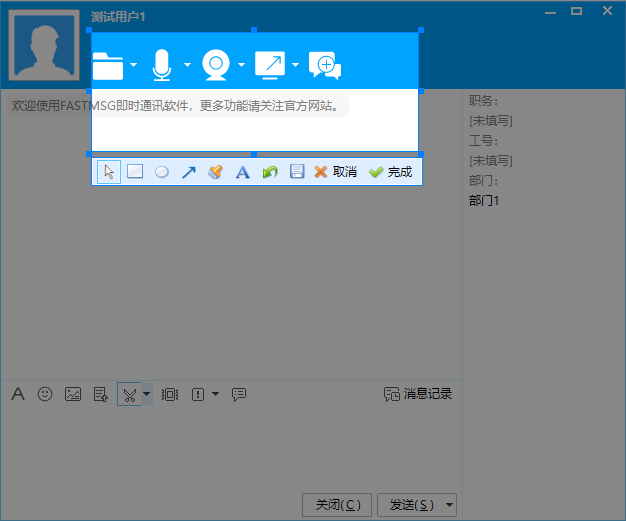Viewport: 626px width, 521px height.
Task: Send a window shake vibration
Action: click(x=170, y=394)
